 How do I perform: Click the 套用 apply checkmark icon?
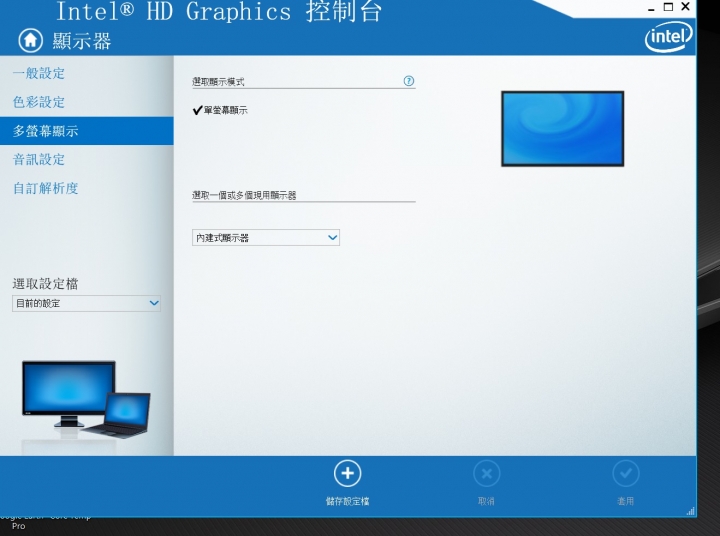625,473
